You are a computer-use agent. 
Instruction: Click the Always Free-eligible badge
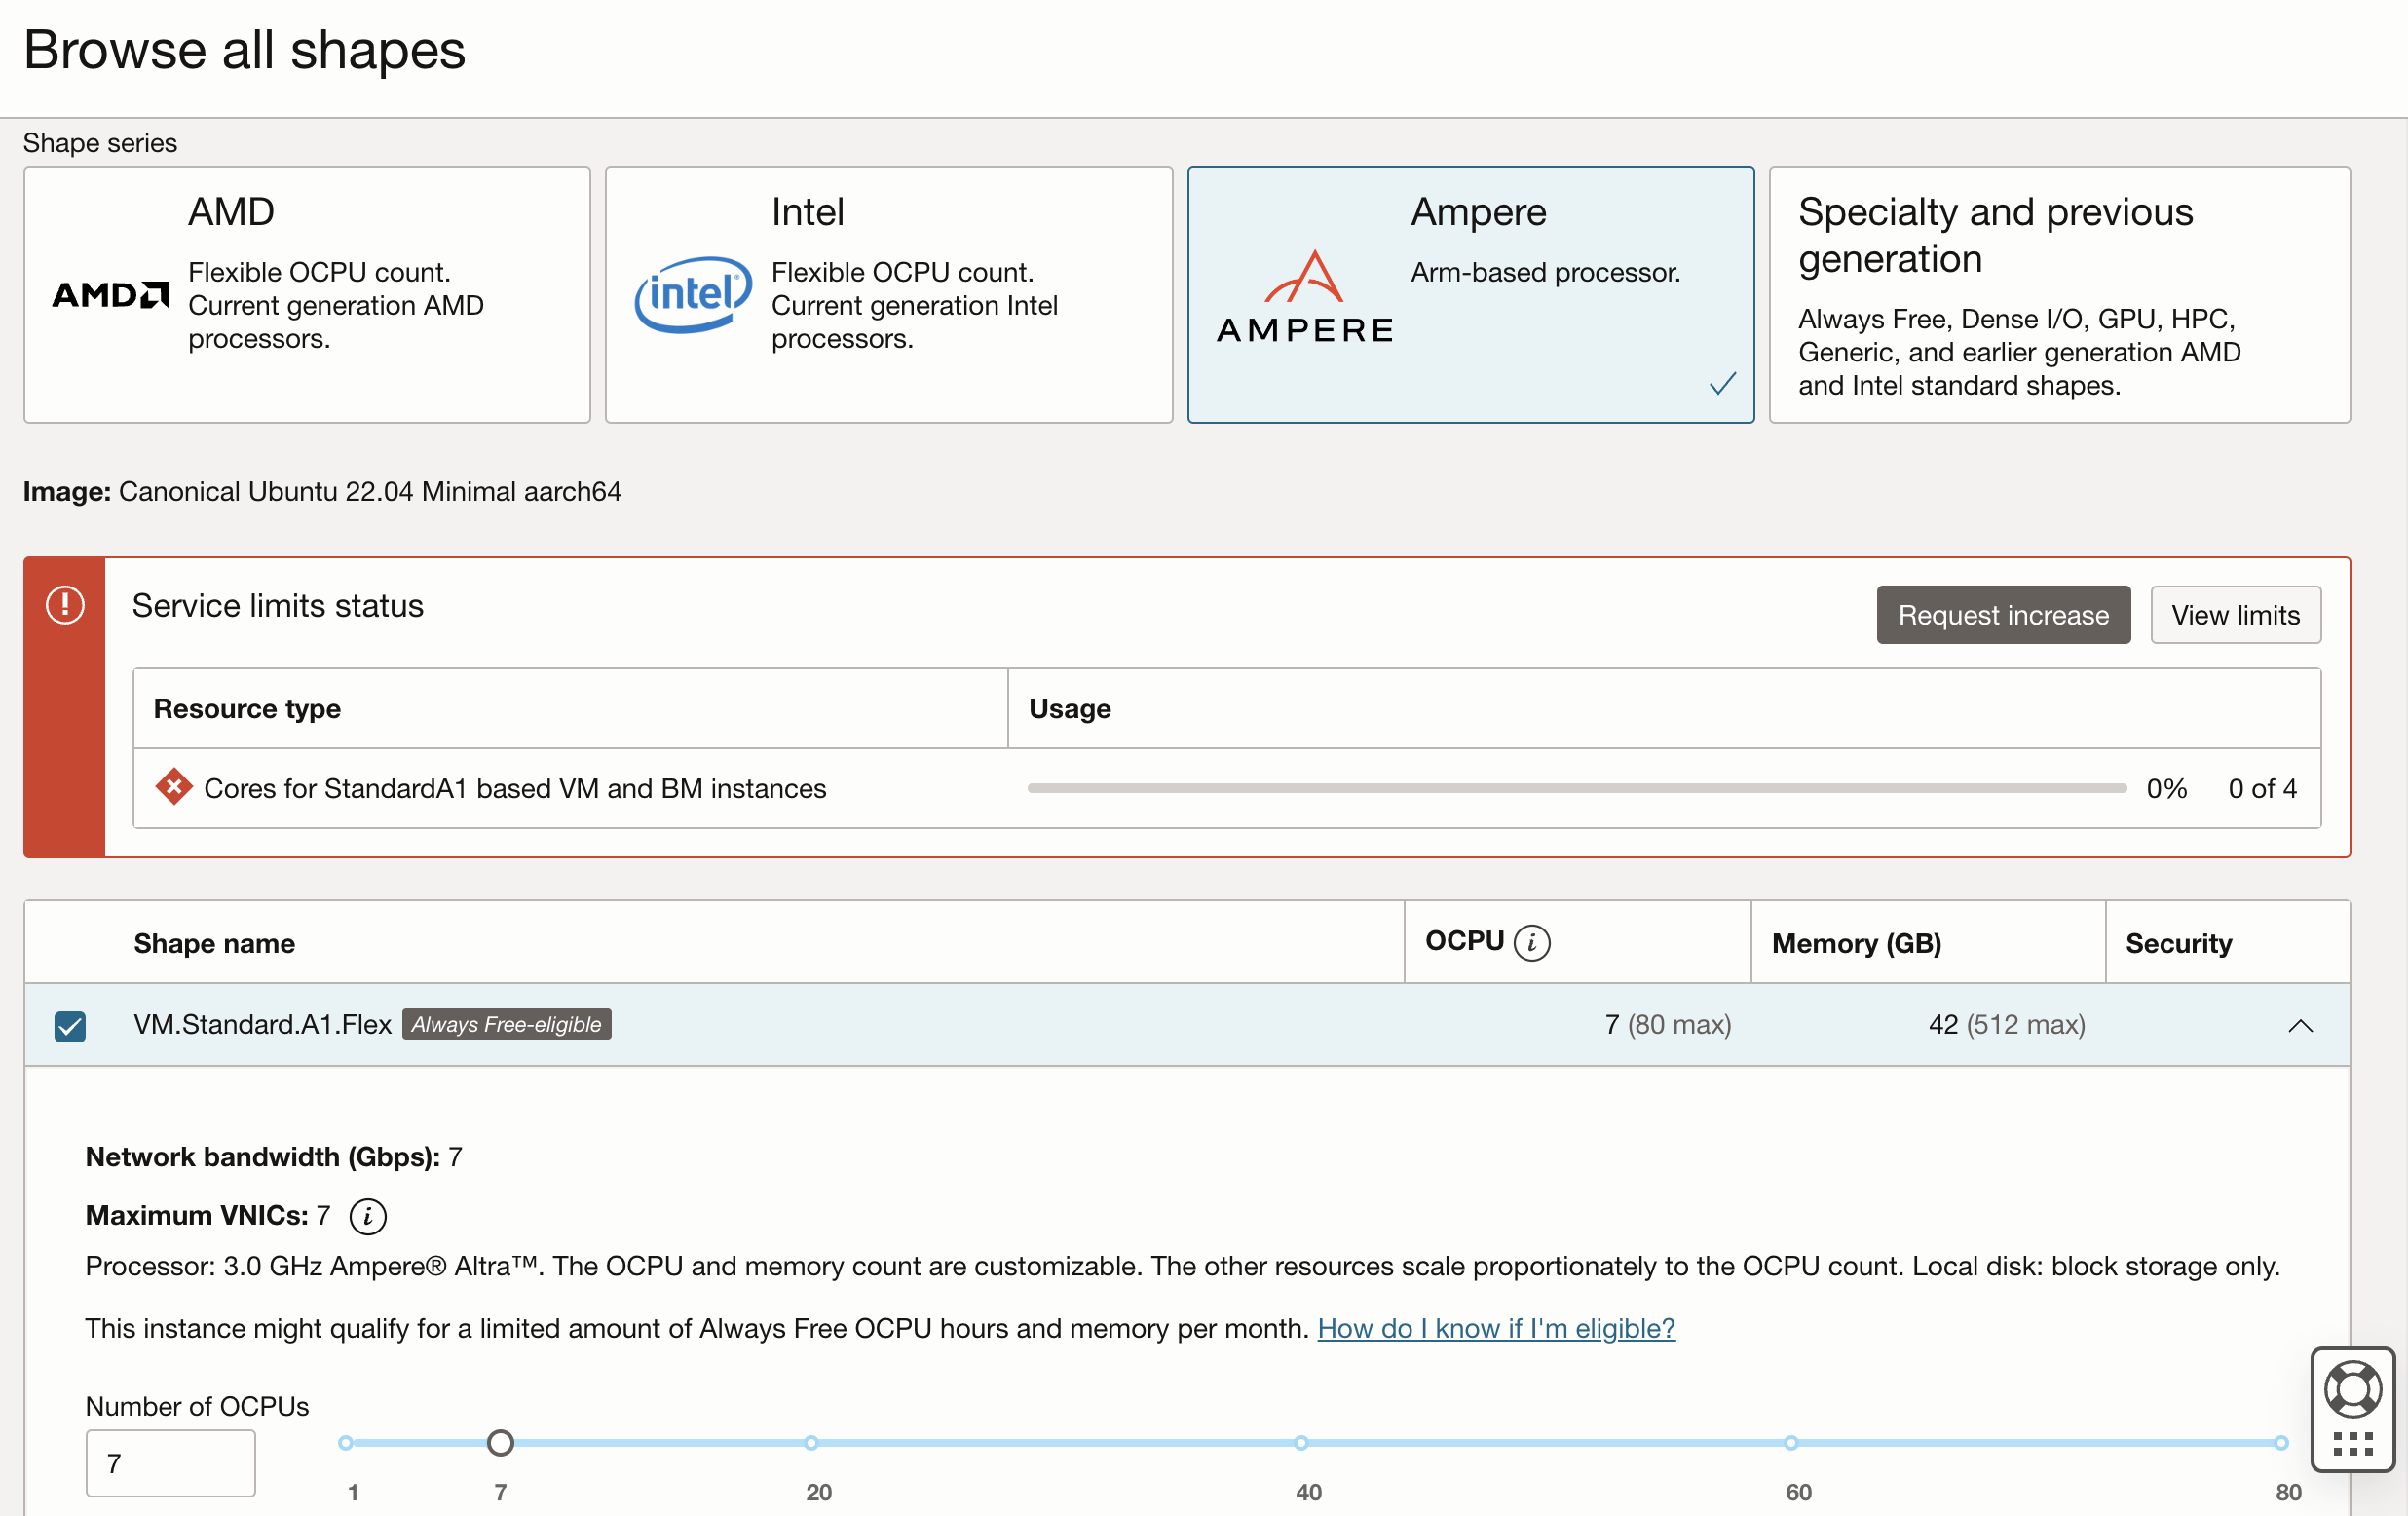point(506,1024)
